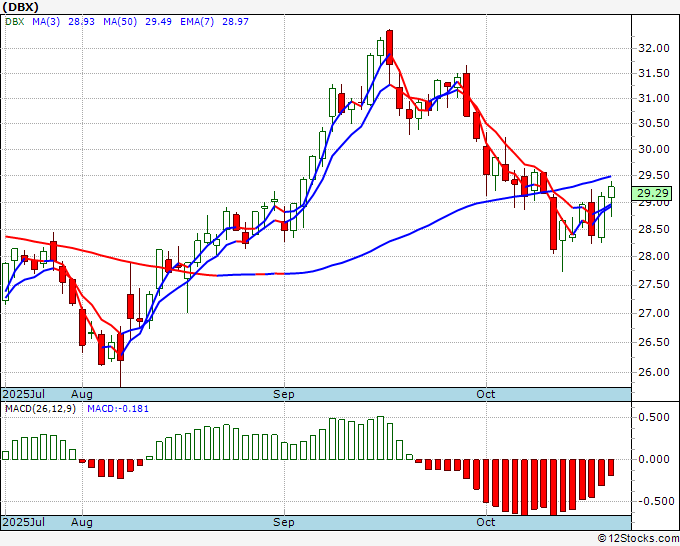Click the 28.00 price axis label
The width and height of the screenshot is (680, 546).
(x=654, y=256)
